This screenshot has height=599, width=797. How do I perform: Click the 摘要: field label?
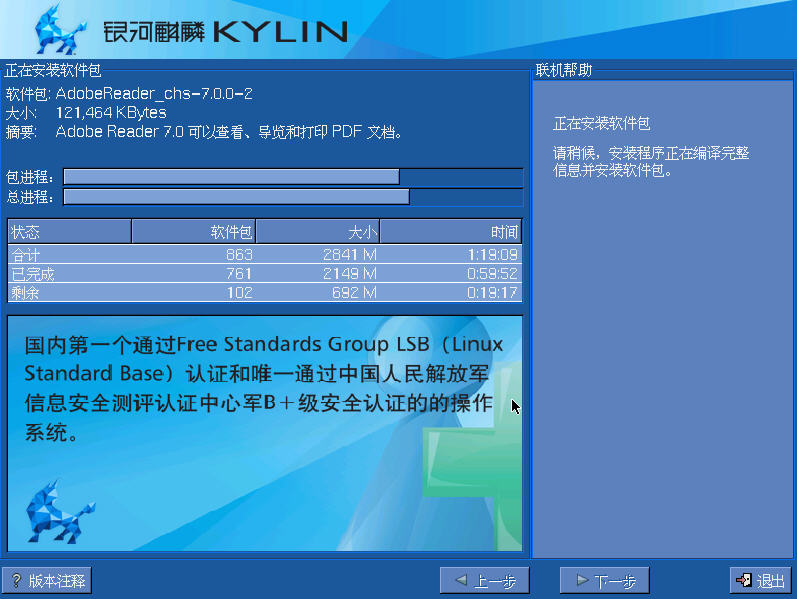tap(21, 132)
